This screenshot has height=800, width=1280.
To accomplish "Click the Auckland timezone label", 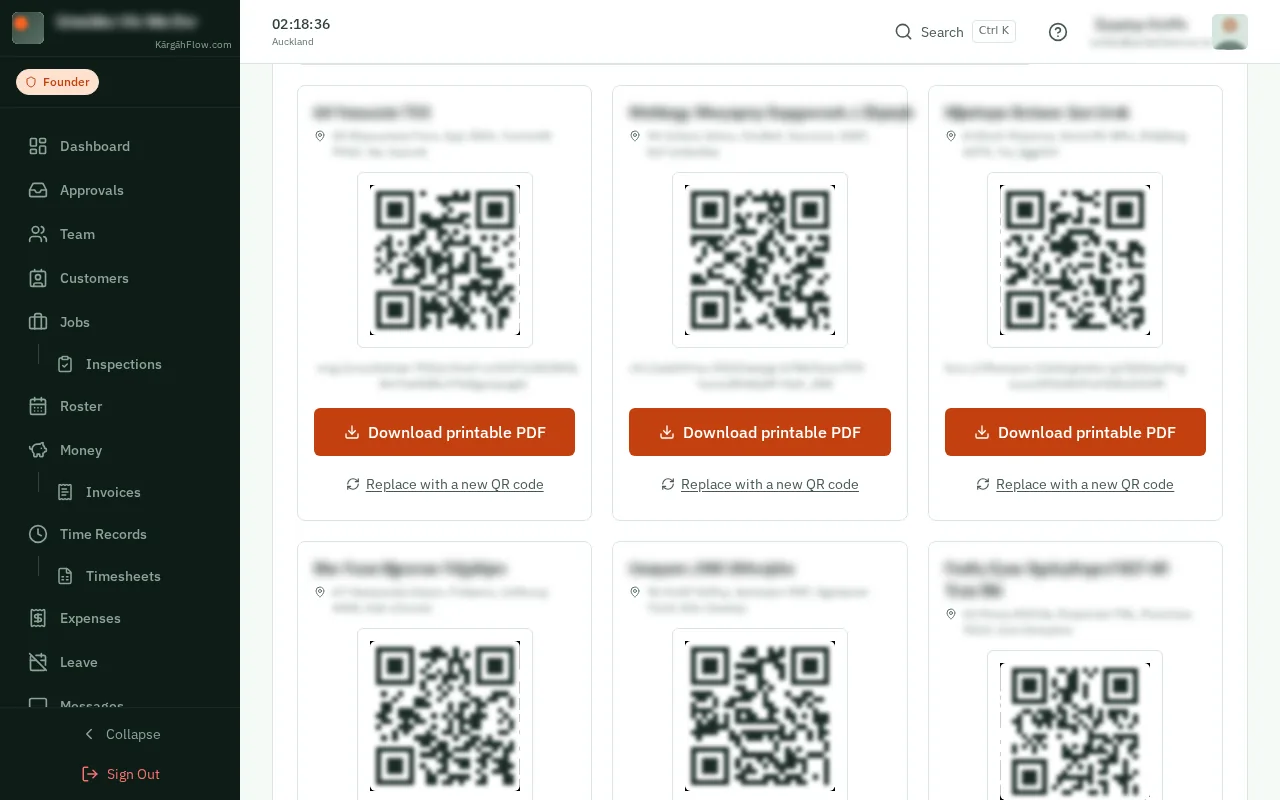I will tap(293, 42).
